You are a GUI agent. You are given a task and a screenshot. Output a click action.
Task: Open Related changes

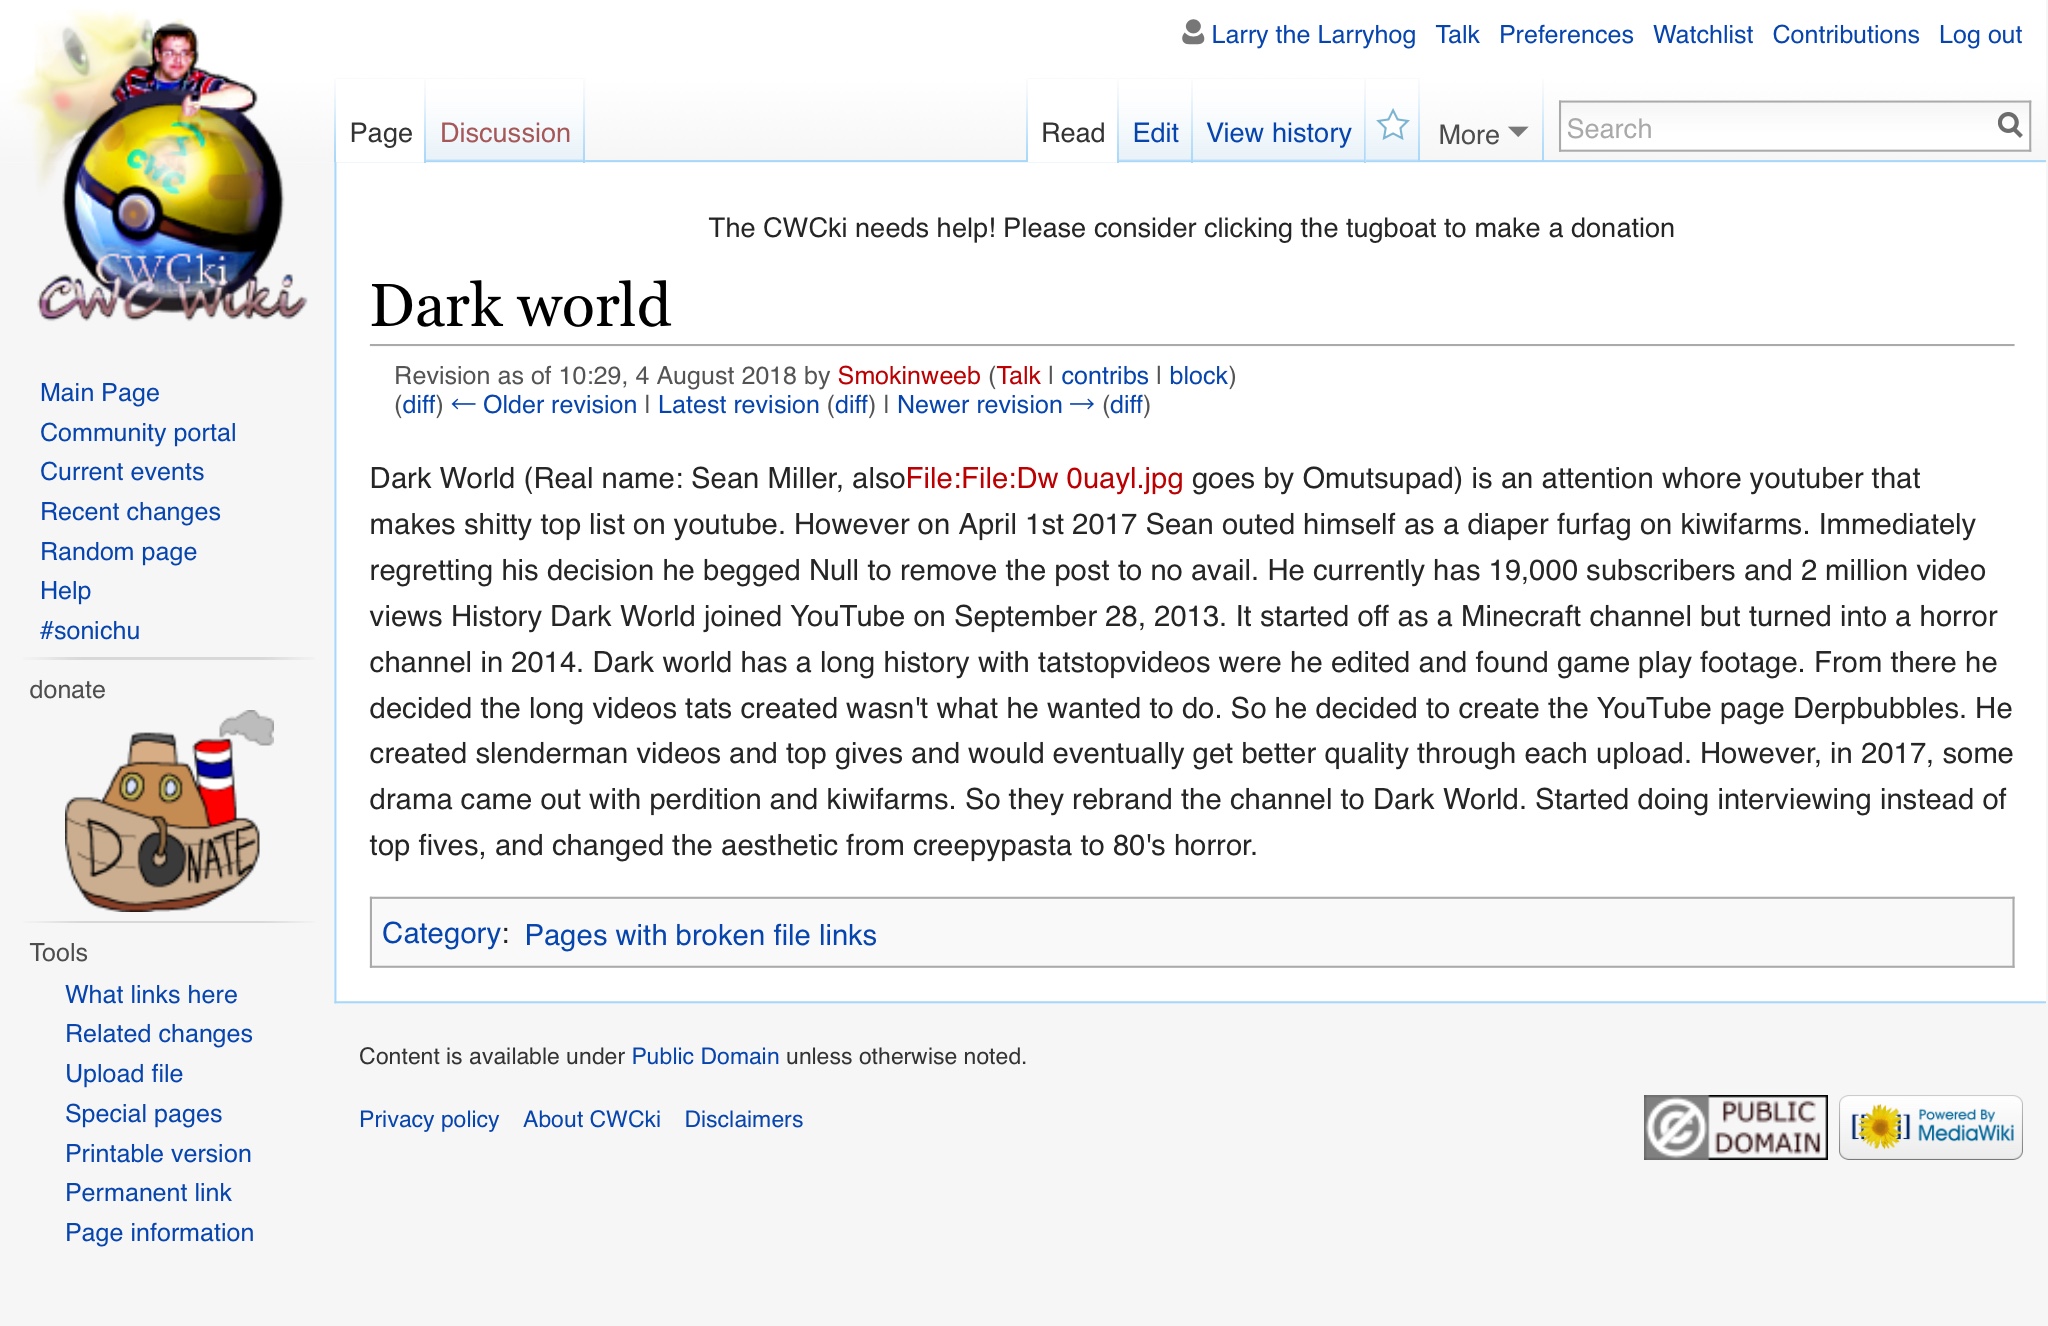coord(159,1034)
